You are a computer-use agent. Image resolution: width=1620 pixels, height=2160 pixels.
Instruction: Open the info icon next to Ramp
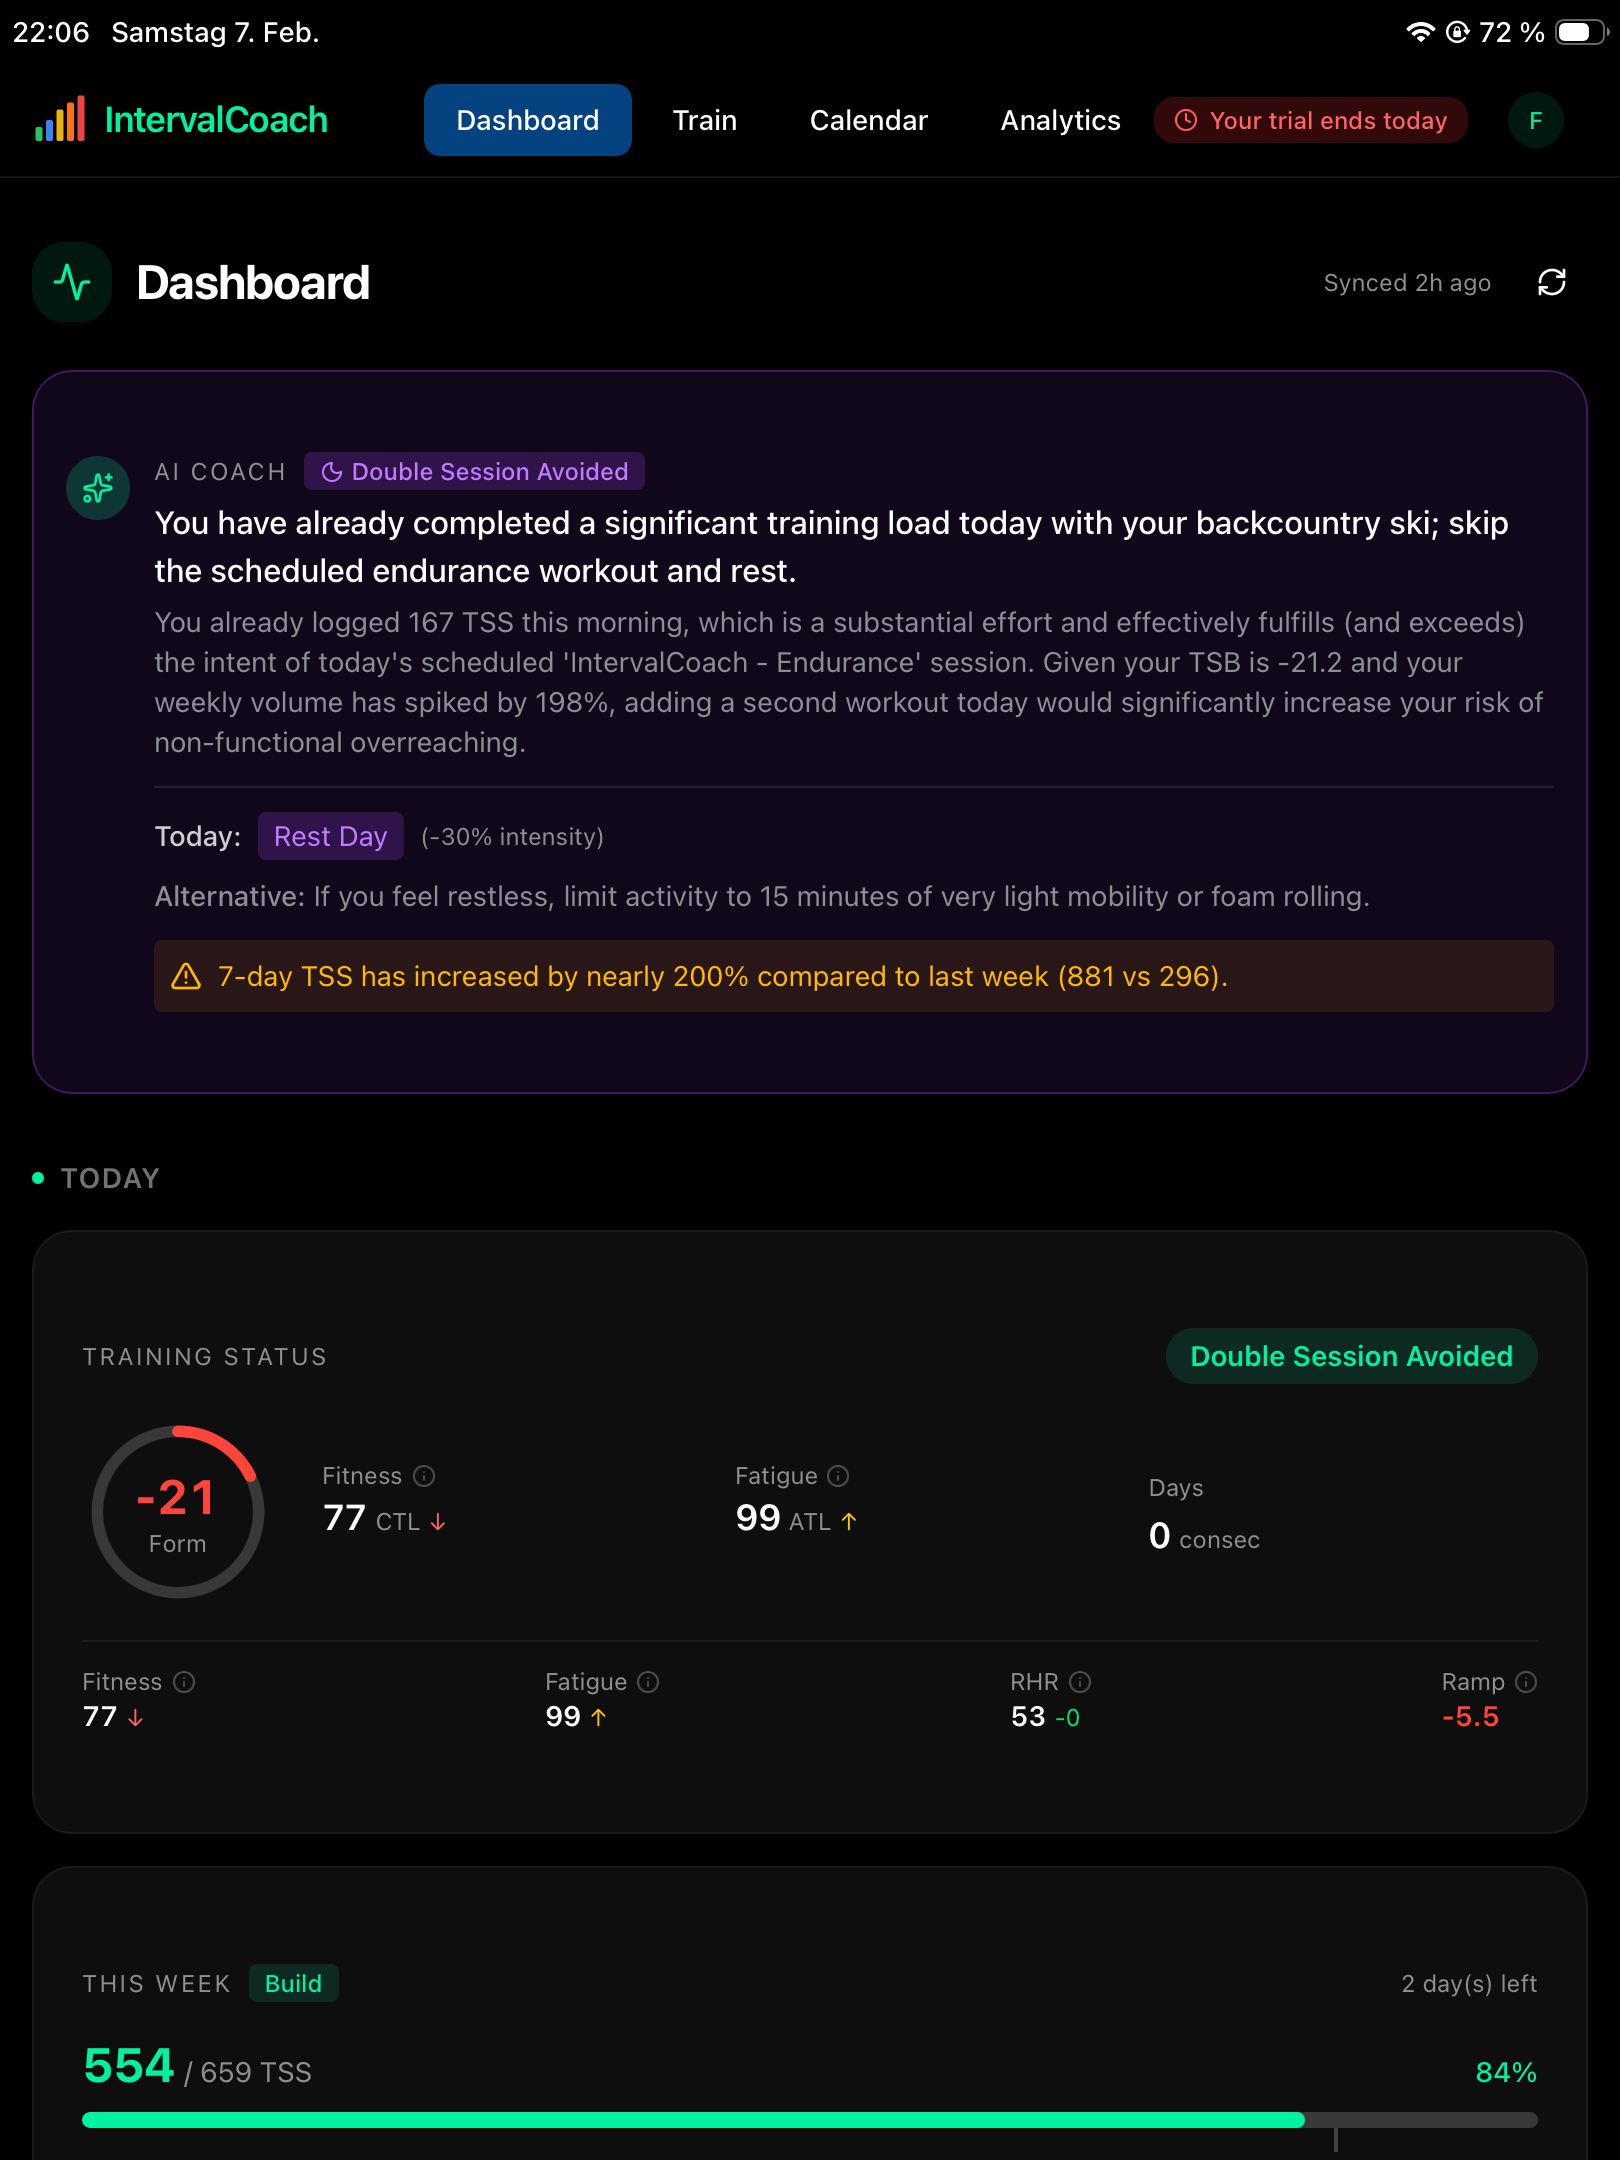[x=1526, y=1682]
